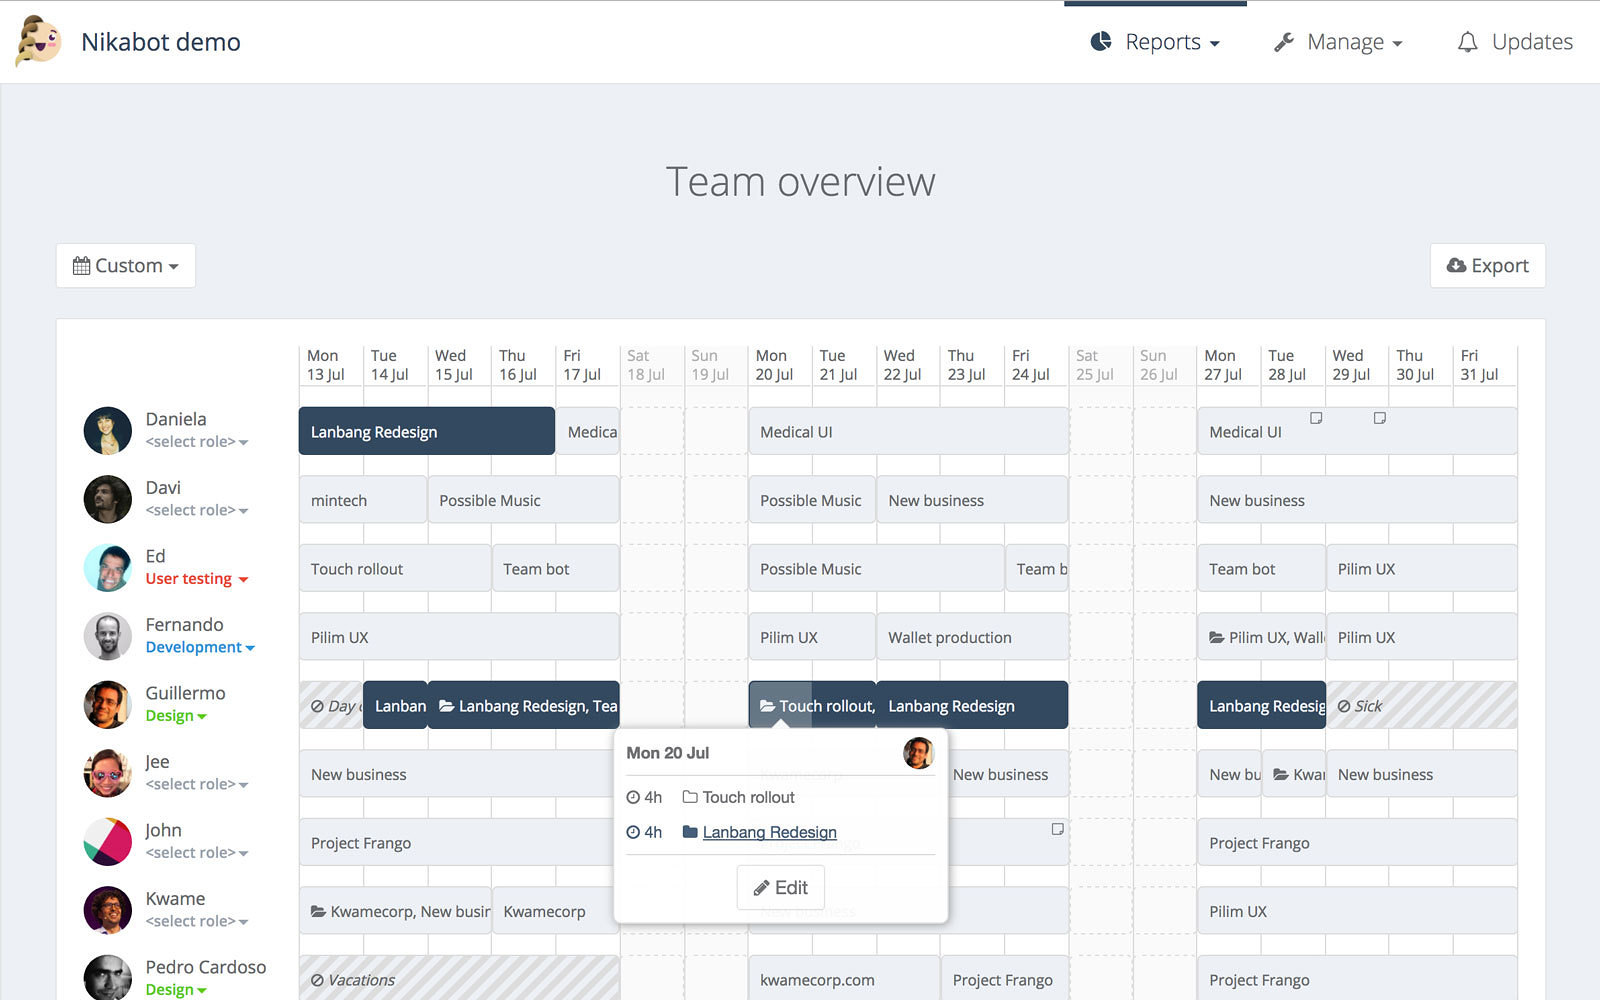Click Ed's profile avatar
The height and width of the screenshot is (1000, 1600).
(x=108, y=568)
